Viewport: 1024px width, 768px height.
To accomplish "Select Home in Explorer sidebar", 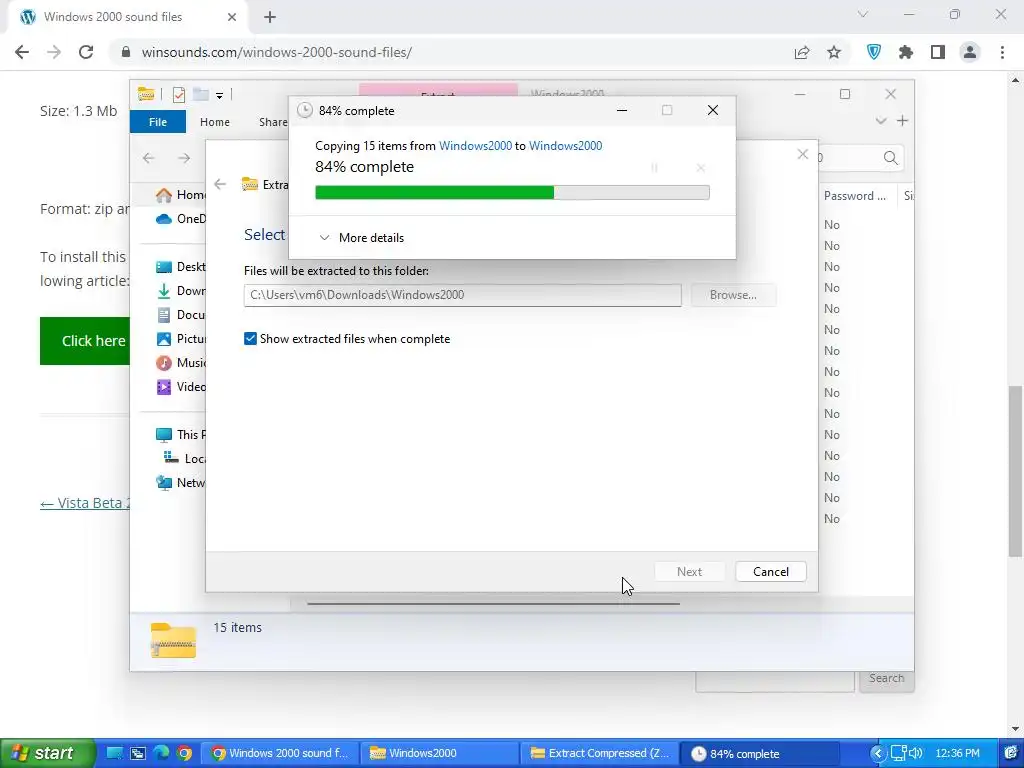I will point(181,195).
